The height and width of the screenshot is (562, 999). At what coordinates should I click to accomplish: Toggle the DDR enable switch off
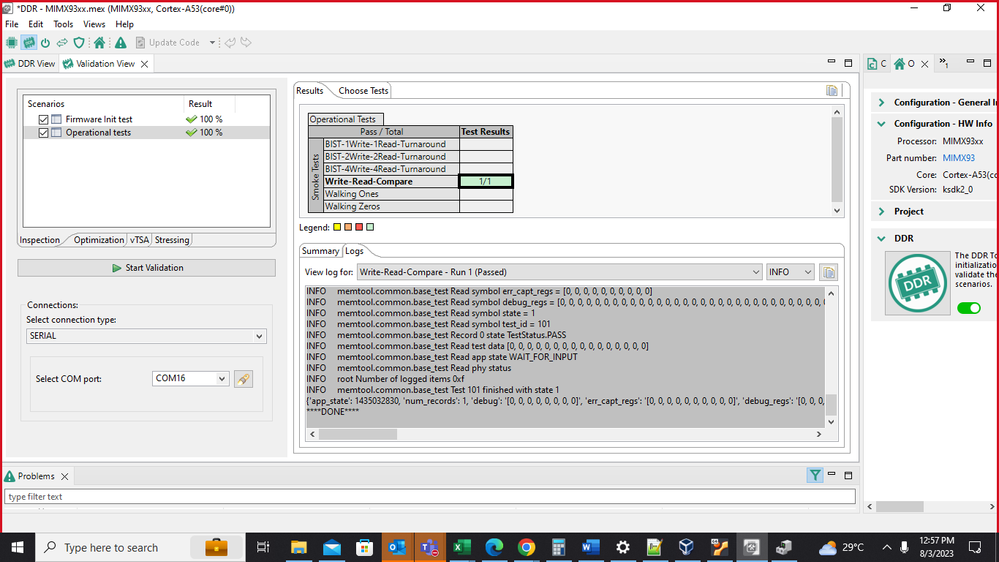click(969, 308)
